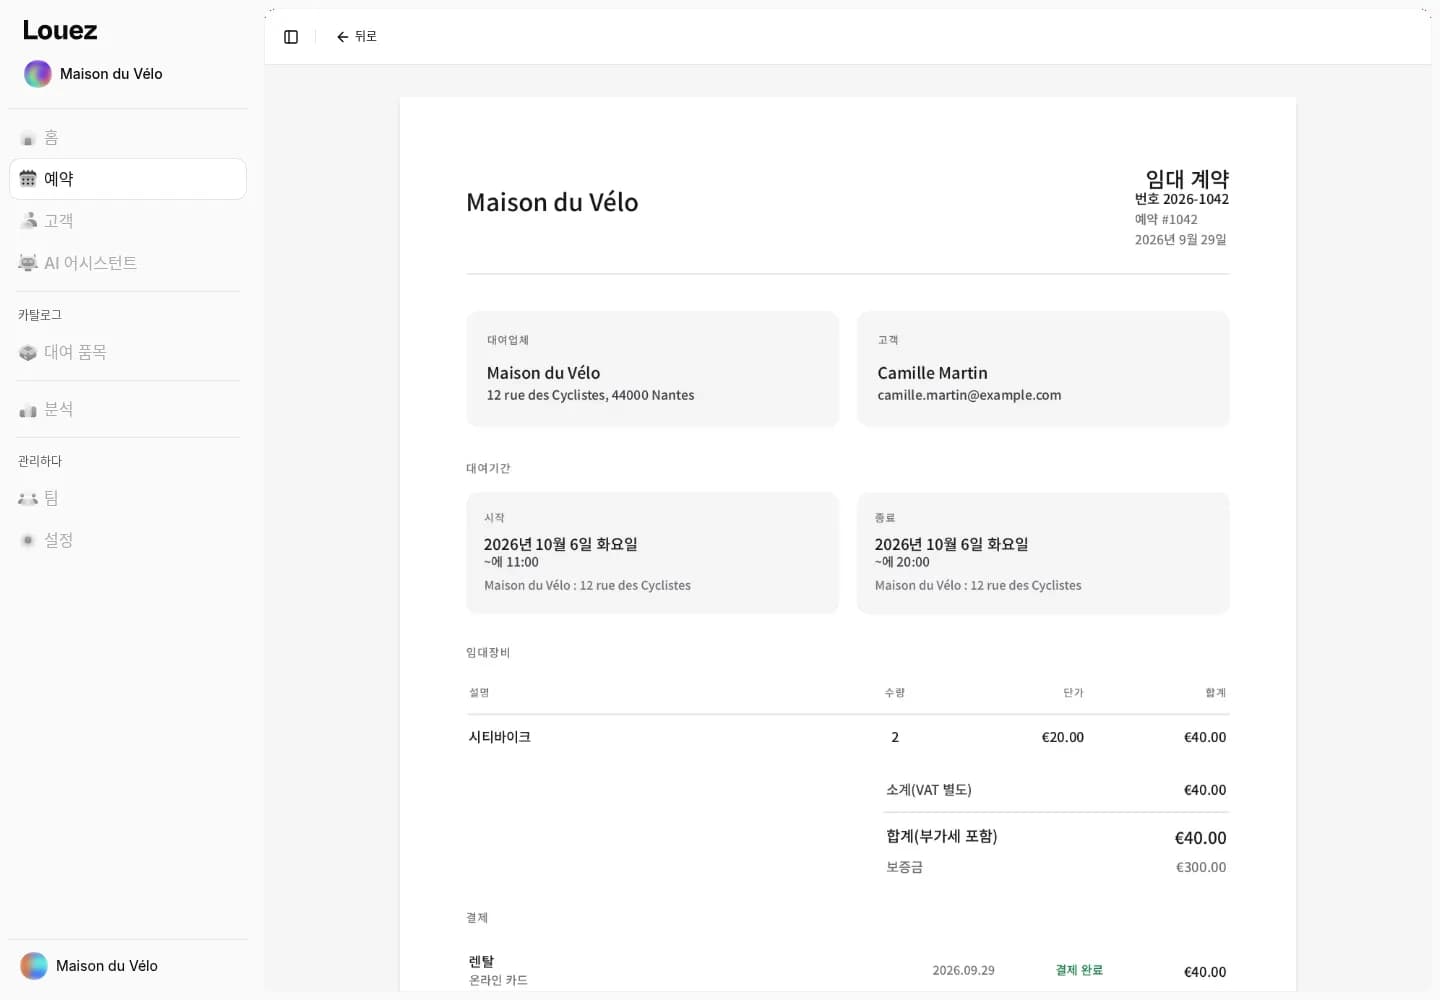The image size is (1440, 1000).
Task: Click the Maison du Vélo gradient avatar at top
Action: (x=37, y=74)
